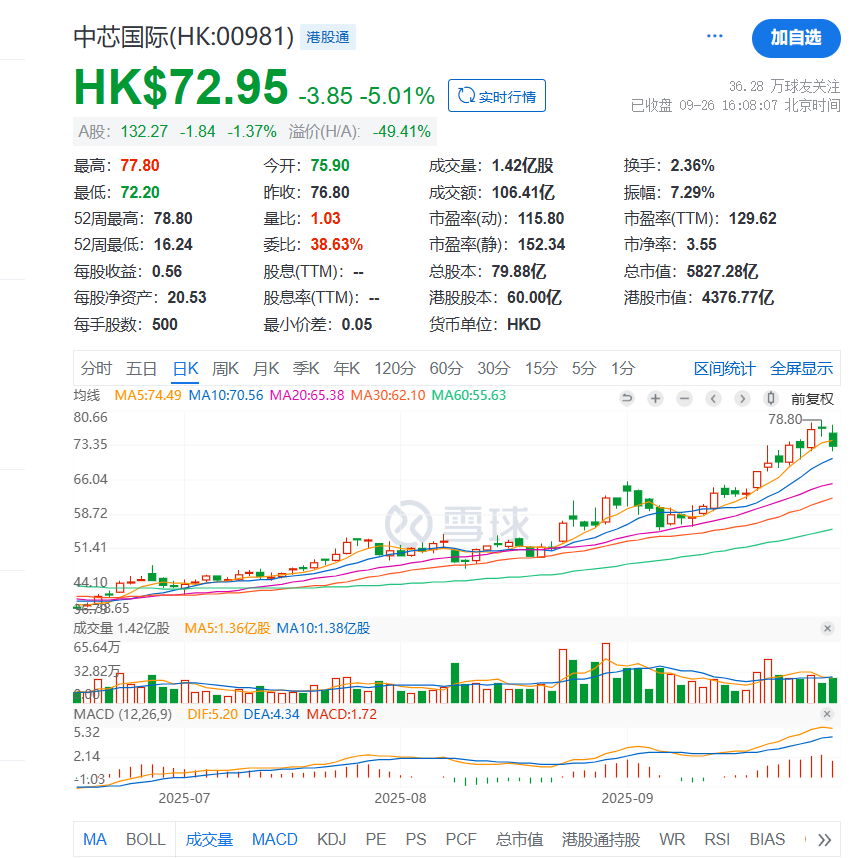The image size is (855, 858).
Task: Click the latest candlestick on the K chart
Action: (x=833, y=438)
